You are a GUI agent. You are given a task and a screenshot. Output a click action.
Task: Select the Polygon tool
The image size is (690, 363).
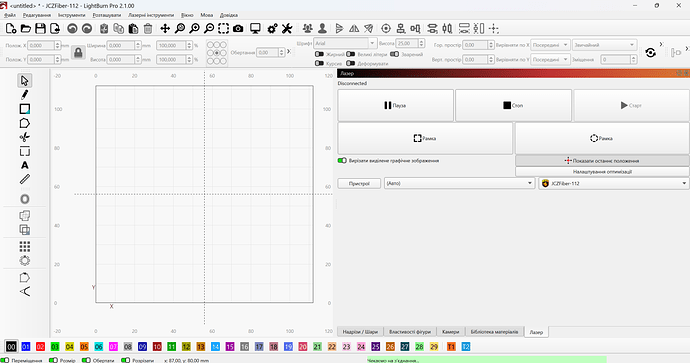pos(25,123)
